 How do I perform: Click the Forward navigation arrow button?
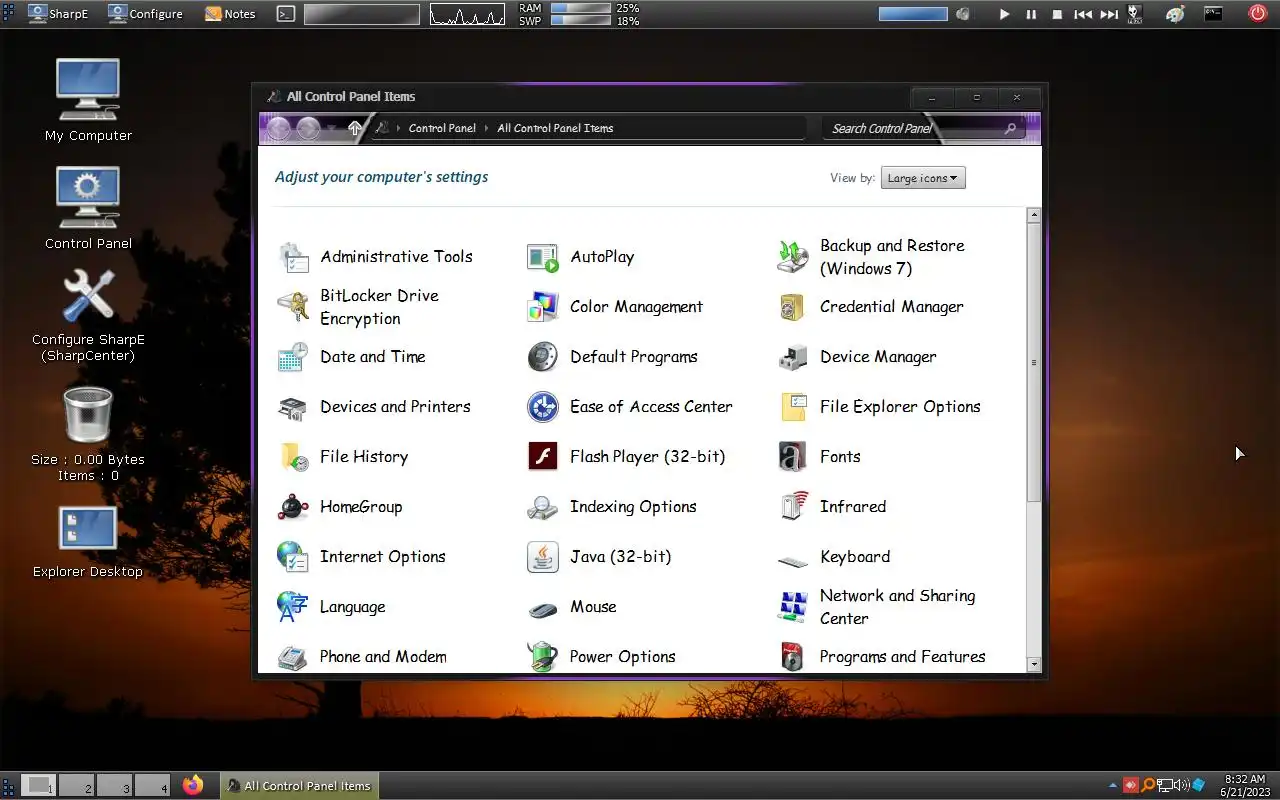coord(308,128)
